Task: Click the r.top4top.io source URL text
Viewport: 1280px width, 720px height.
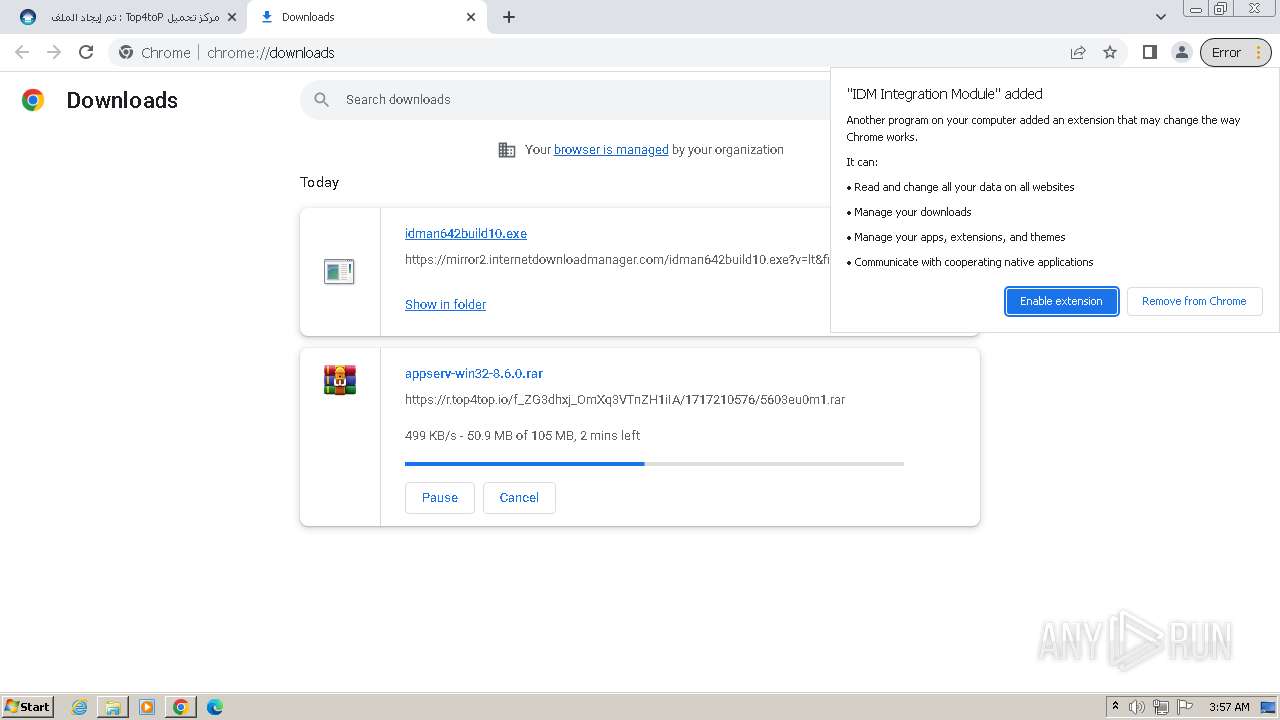Action: pos(625,400)
